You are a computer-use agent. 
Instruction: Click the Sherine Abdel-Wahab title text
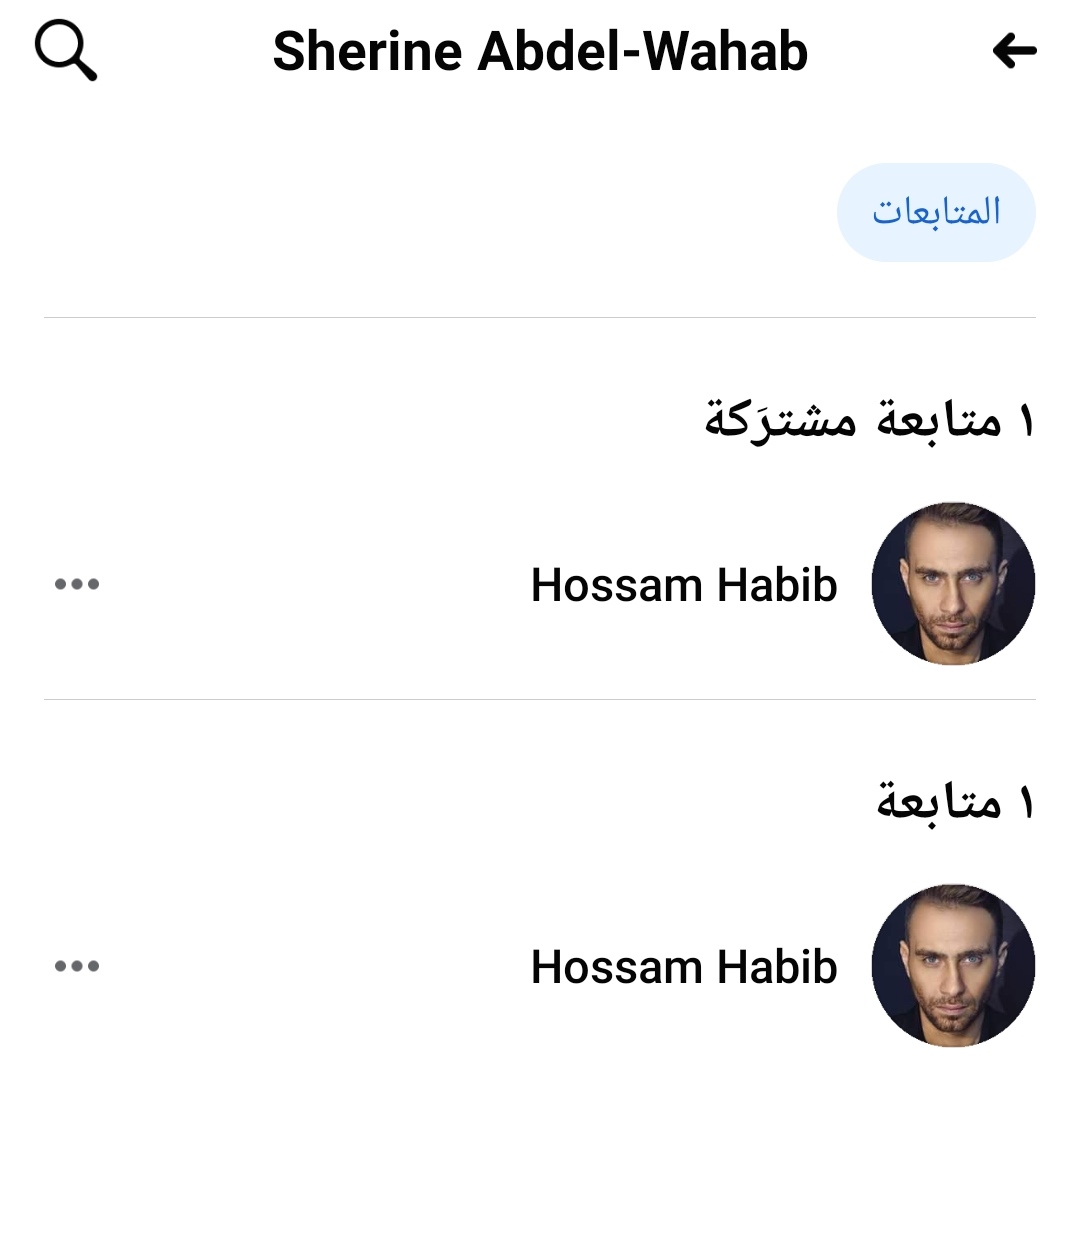541,50
